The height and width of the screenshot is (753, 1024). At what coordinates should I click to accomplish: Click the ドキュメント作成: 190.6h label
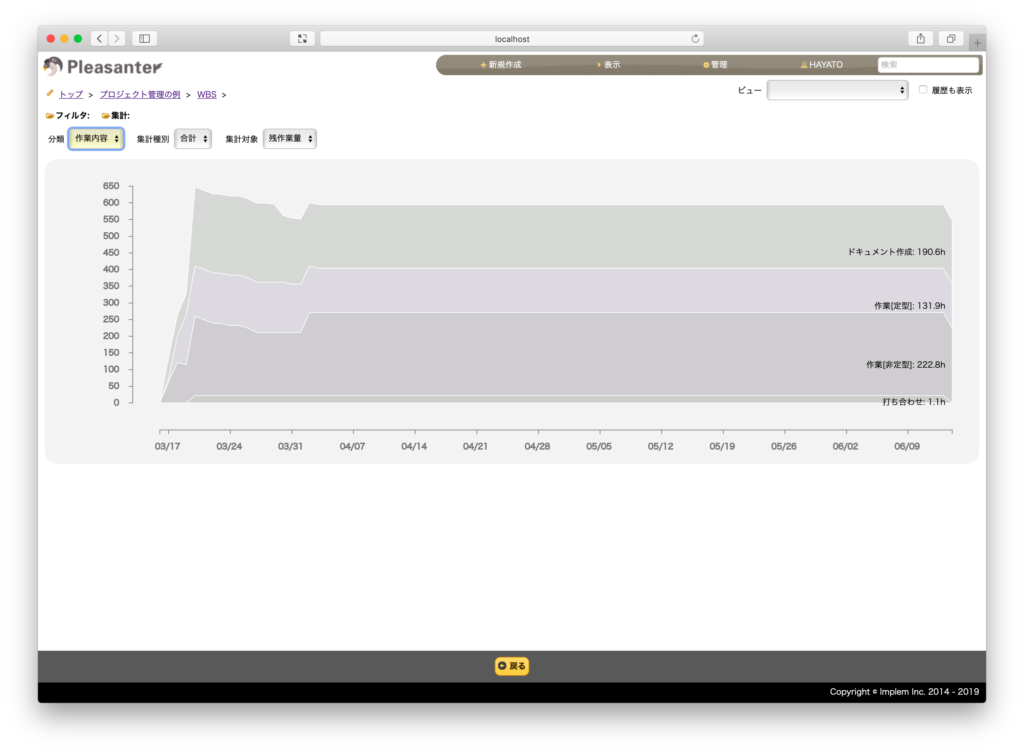896,252
